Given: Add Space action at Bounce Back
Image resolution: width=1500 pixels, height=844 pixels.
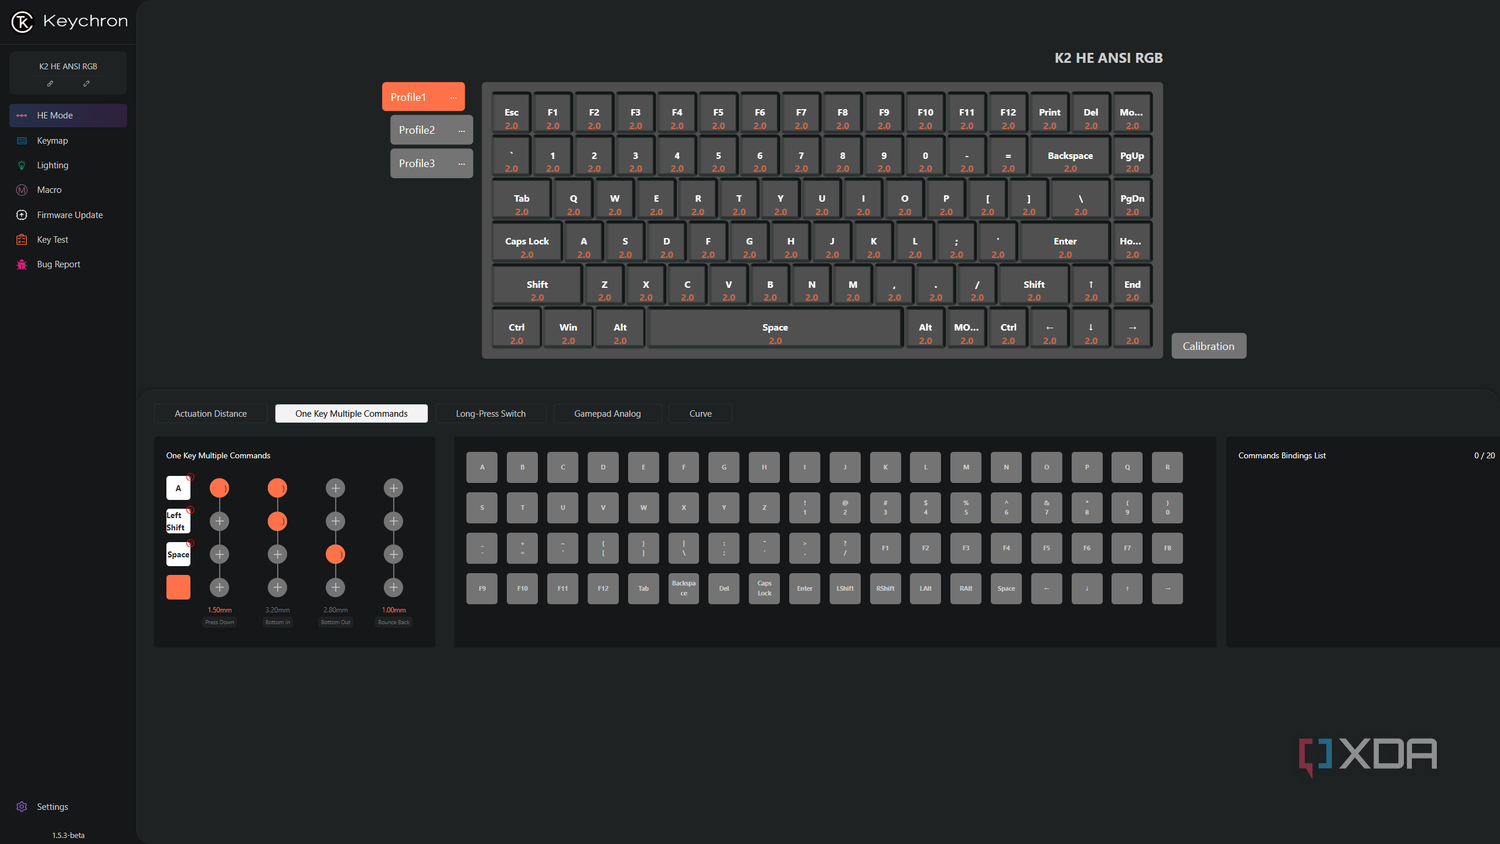Looking at the screenshot, I should 394,554.
